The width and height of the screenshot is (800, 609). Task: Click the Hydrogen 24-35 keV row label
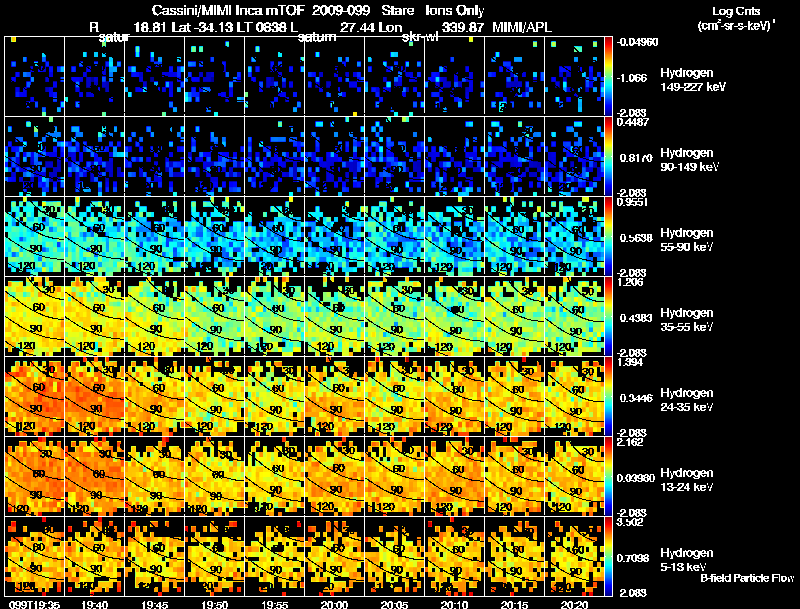coord(687,400)
